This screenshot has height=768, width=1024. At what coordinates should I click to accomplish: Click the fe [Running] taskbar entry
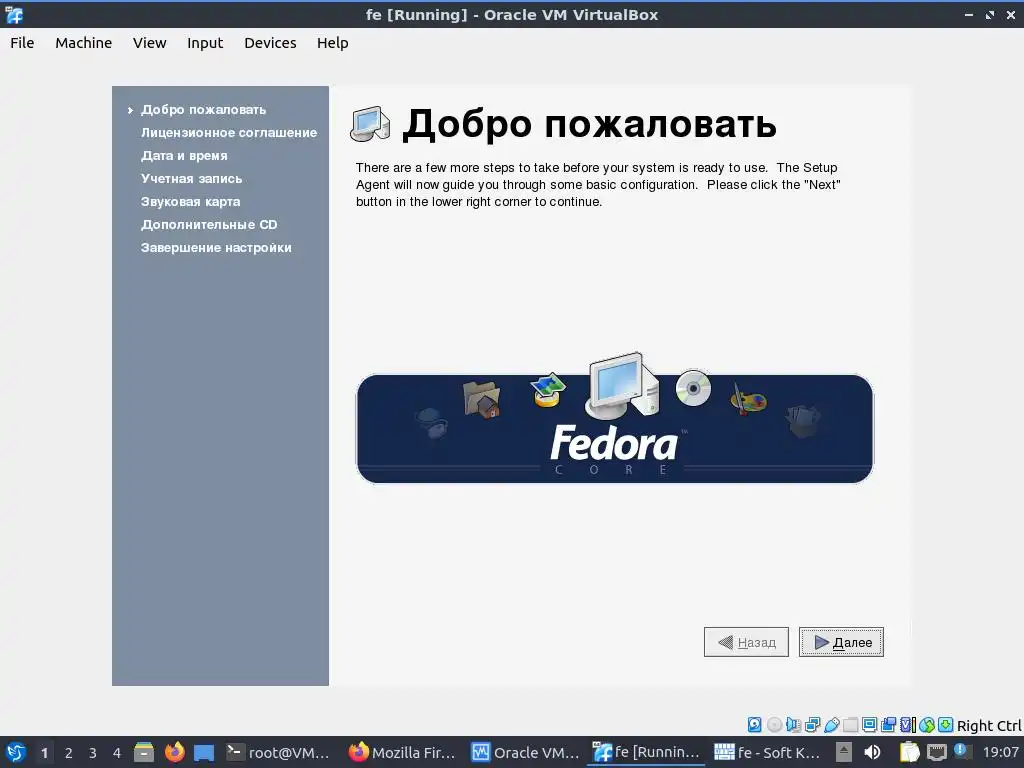pos(646,752)
